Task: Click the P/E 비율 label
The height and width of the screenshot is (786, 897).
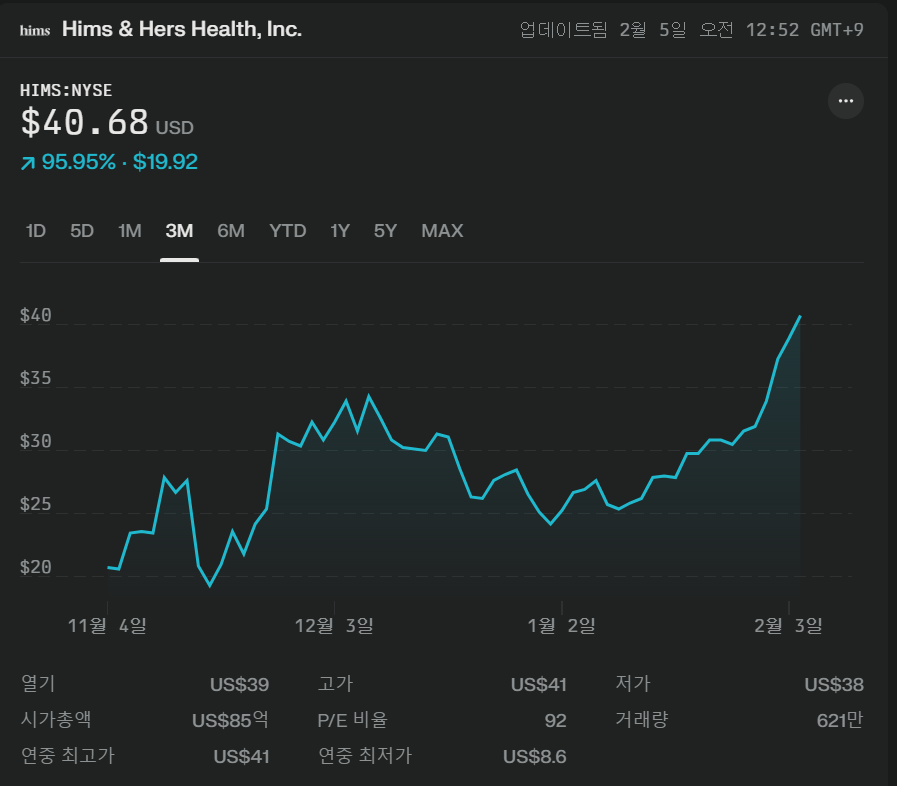Action: click(352, 720)
